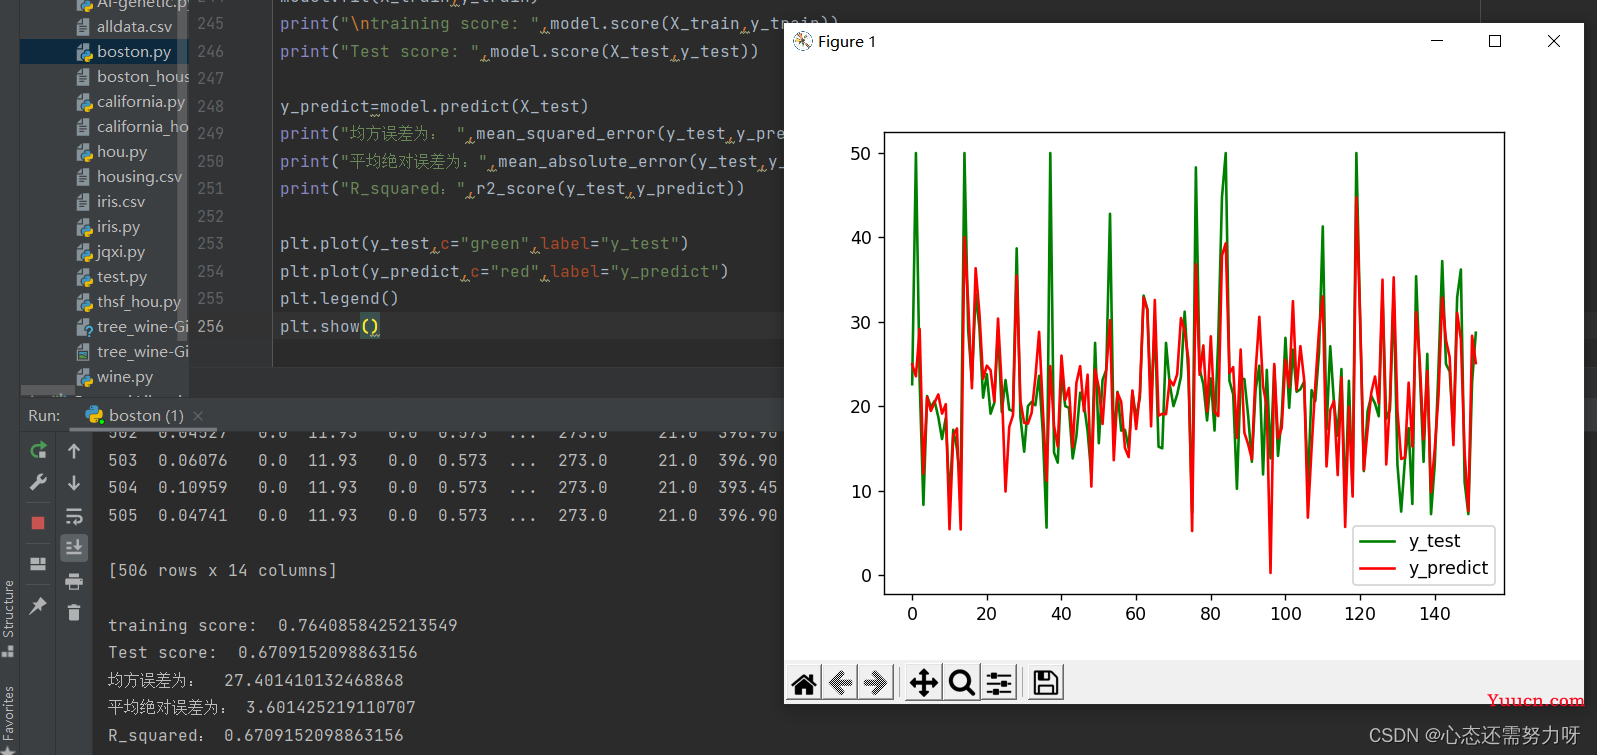Click the "R_squared" console output line
The image size is (1597, 755).
256,735
